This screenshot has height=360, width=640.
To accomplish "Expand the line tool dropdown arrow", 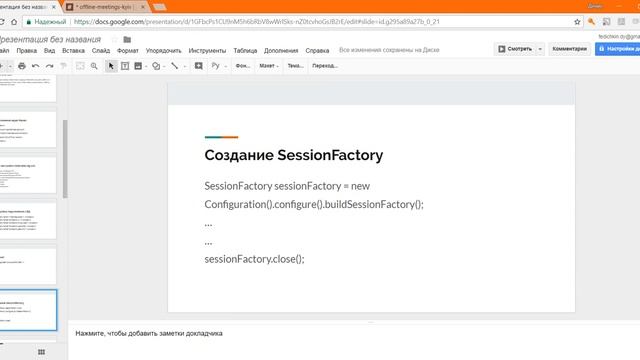I will tap(184, 66).
